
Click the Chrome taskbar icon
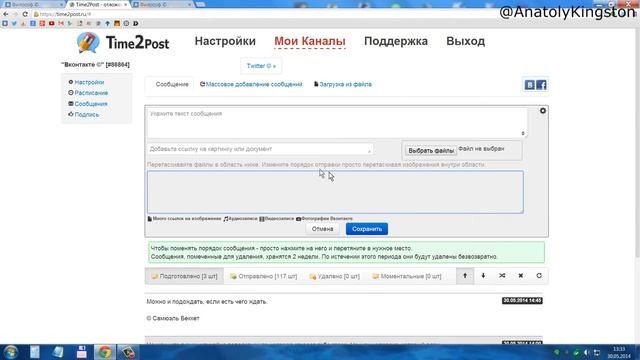click(x=104, y=352)
